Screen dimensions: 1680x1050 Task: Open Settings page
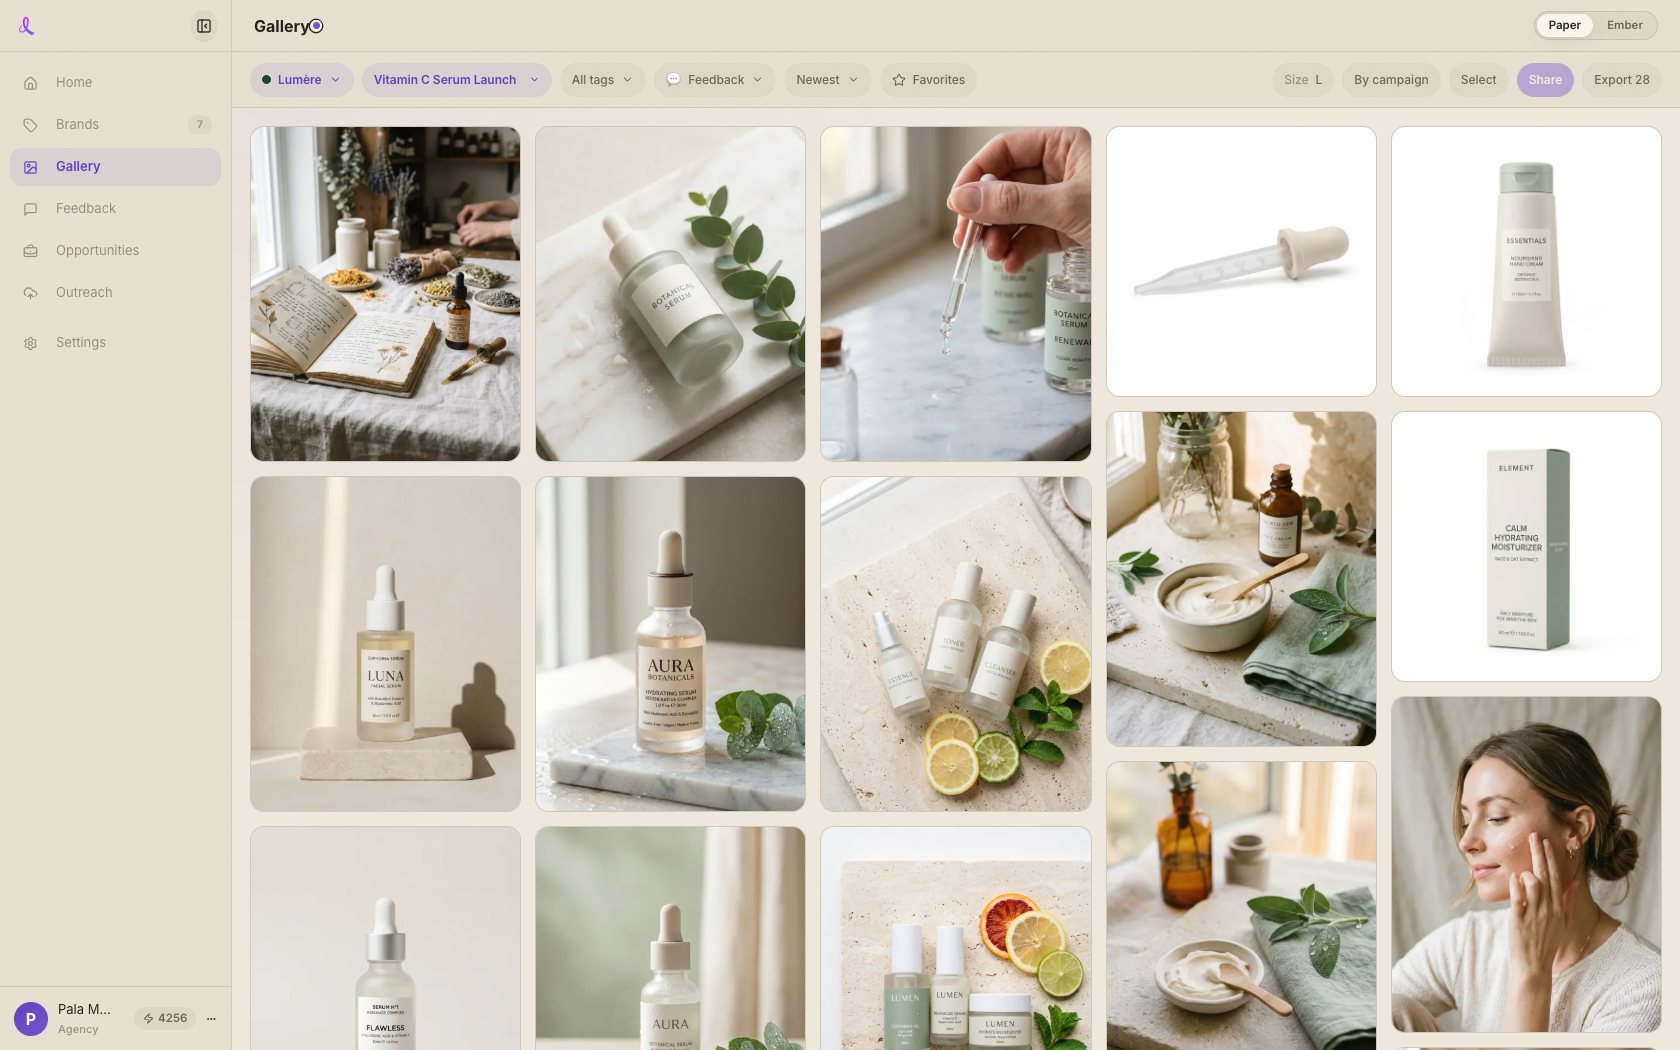(x=115, y=343)
